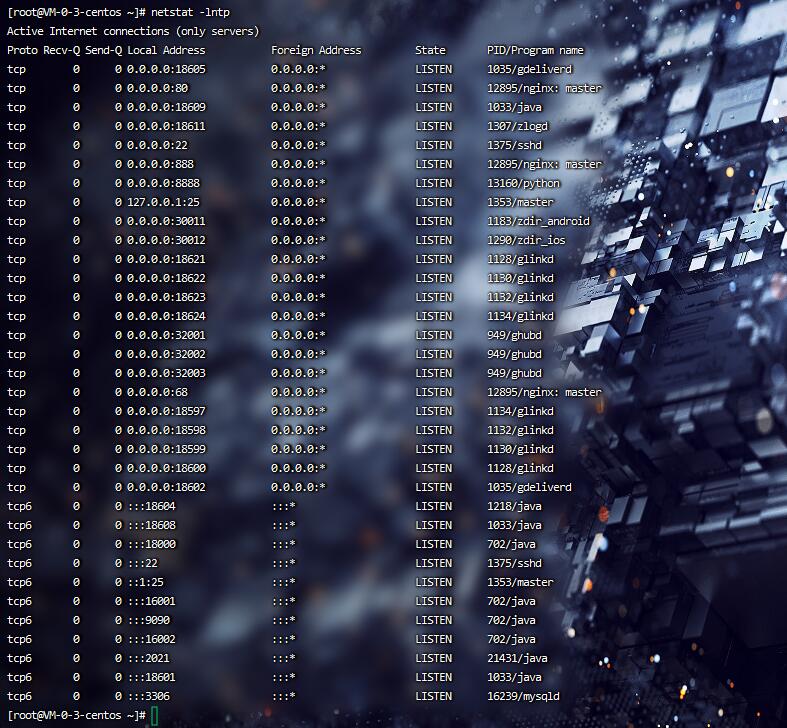Click the :::3306 local address
The height and width of the screenshot is (728, 787).
coord(151,696)
